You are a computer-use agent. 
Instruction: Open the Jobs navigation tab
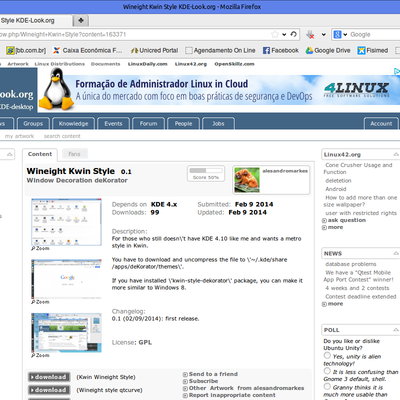218,124
